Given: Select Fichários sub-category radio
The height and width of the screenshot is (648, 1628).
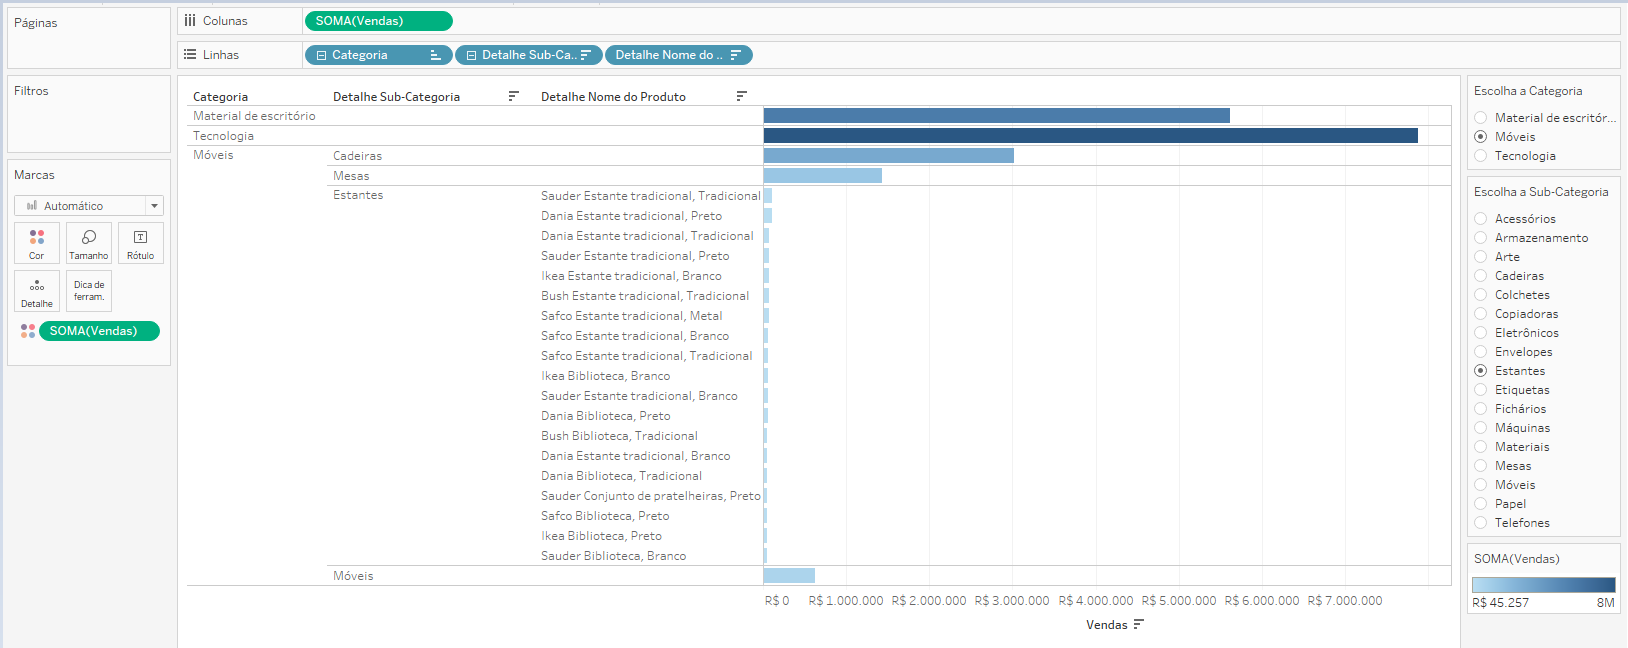Looking at the screenshot, I should (x=1481, y=409).
